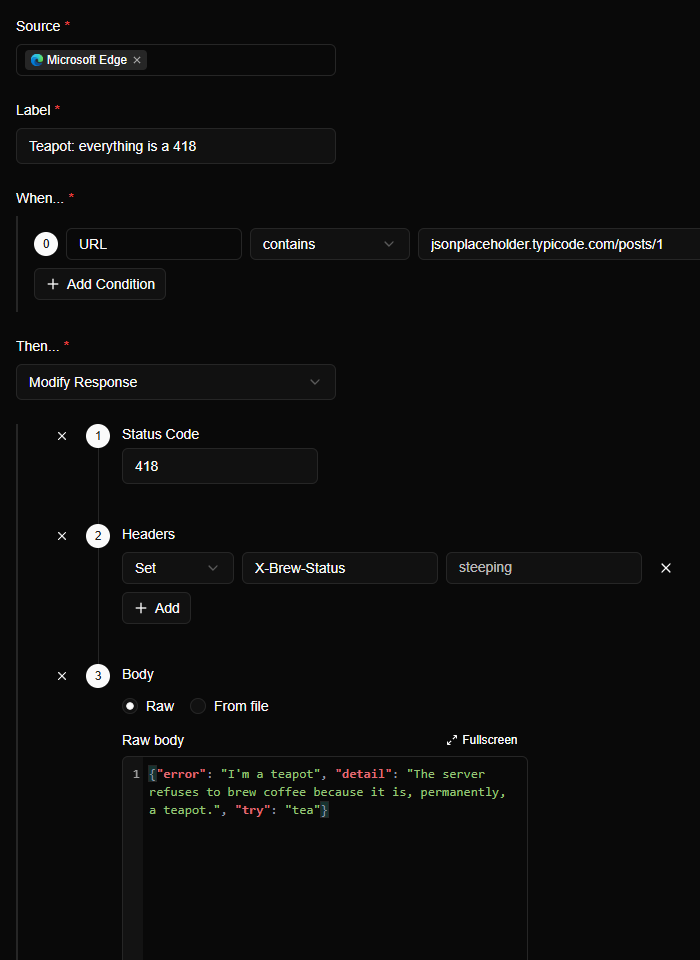This screenshot has height=960, width=700.
Task: Click line number 1 in editor gutter
Action: [x=136, y=774]
